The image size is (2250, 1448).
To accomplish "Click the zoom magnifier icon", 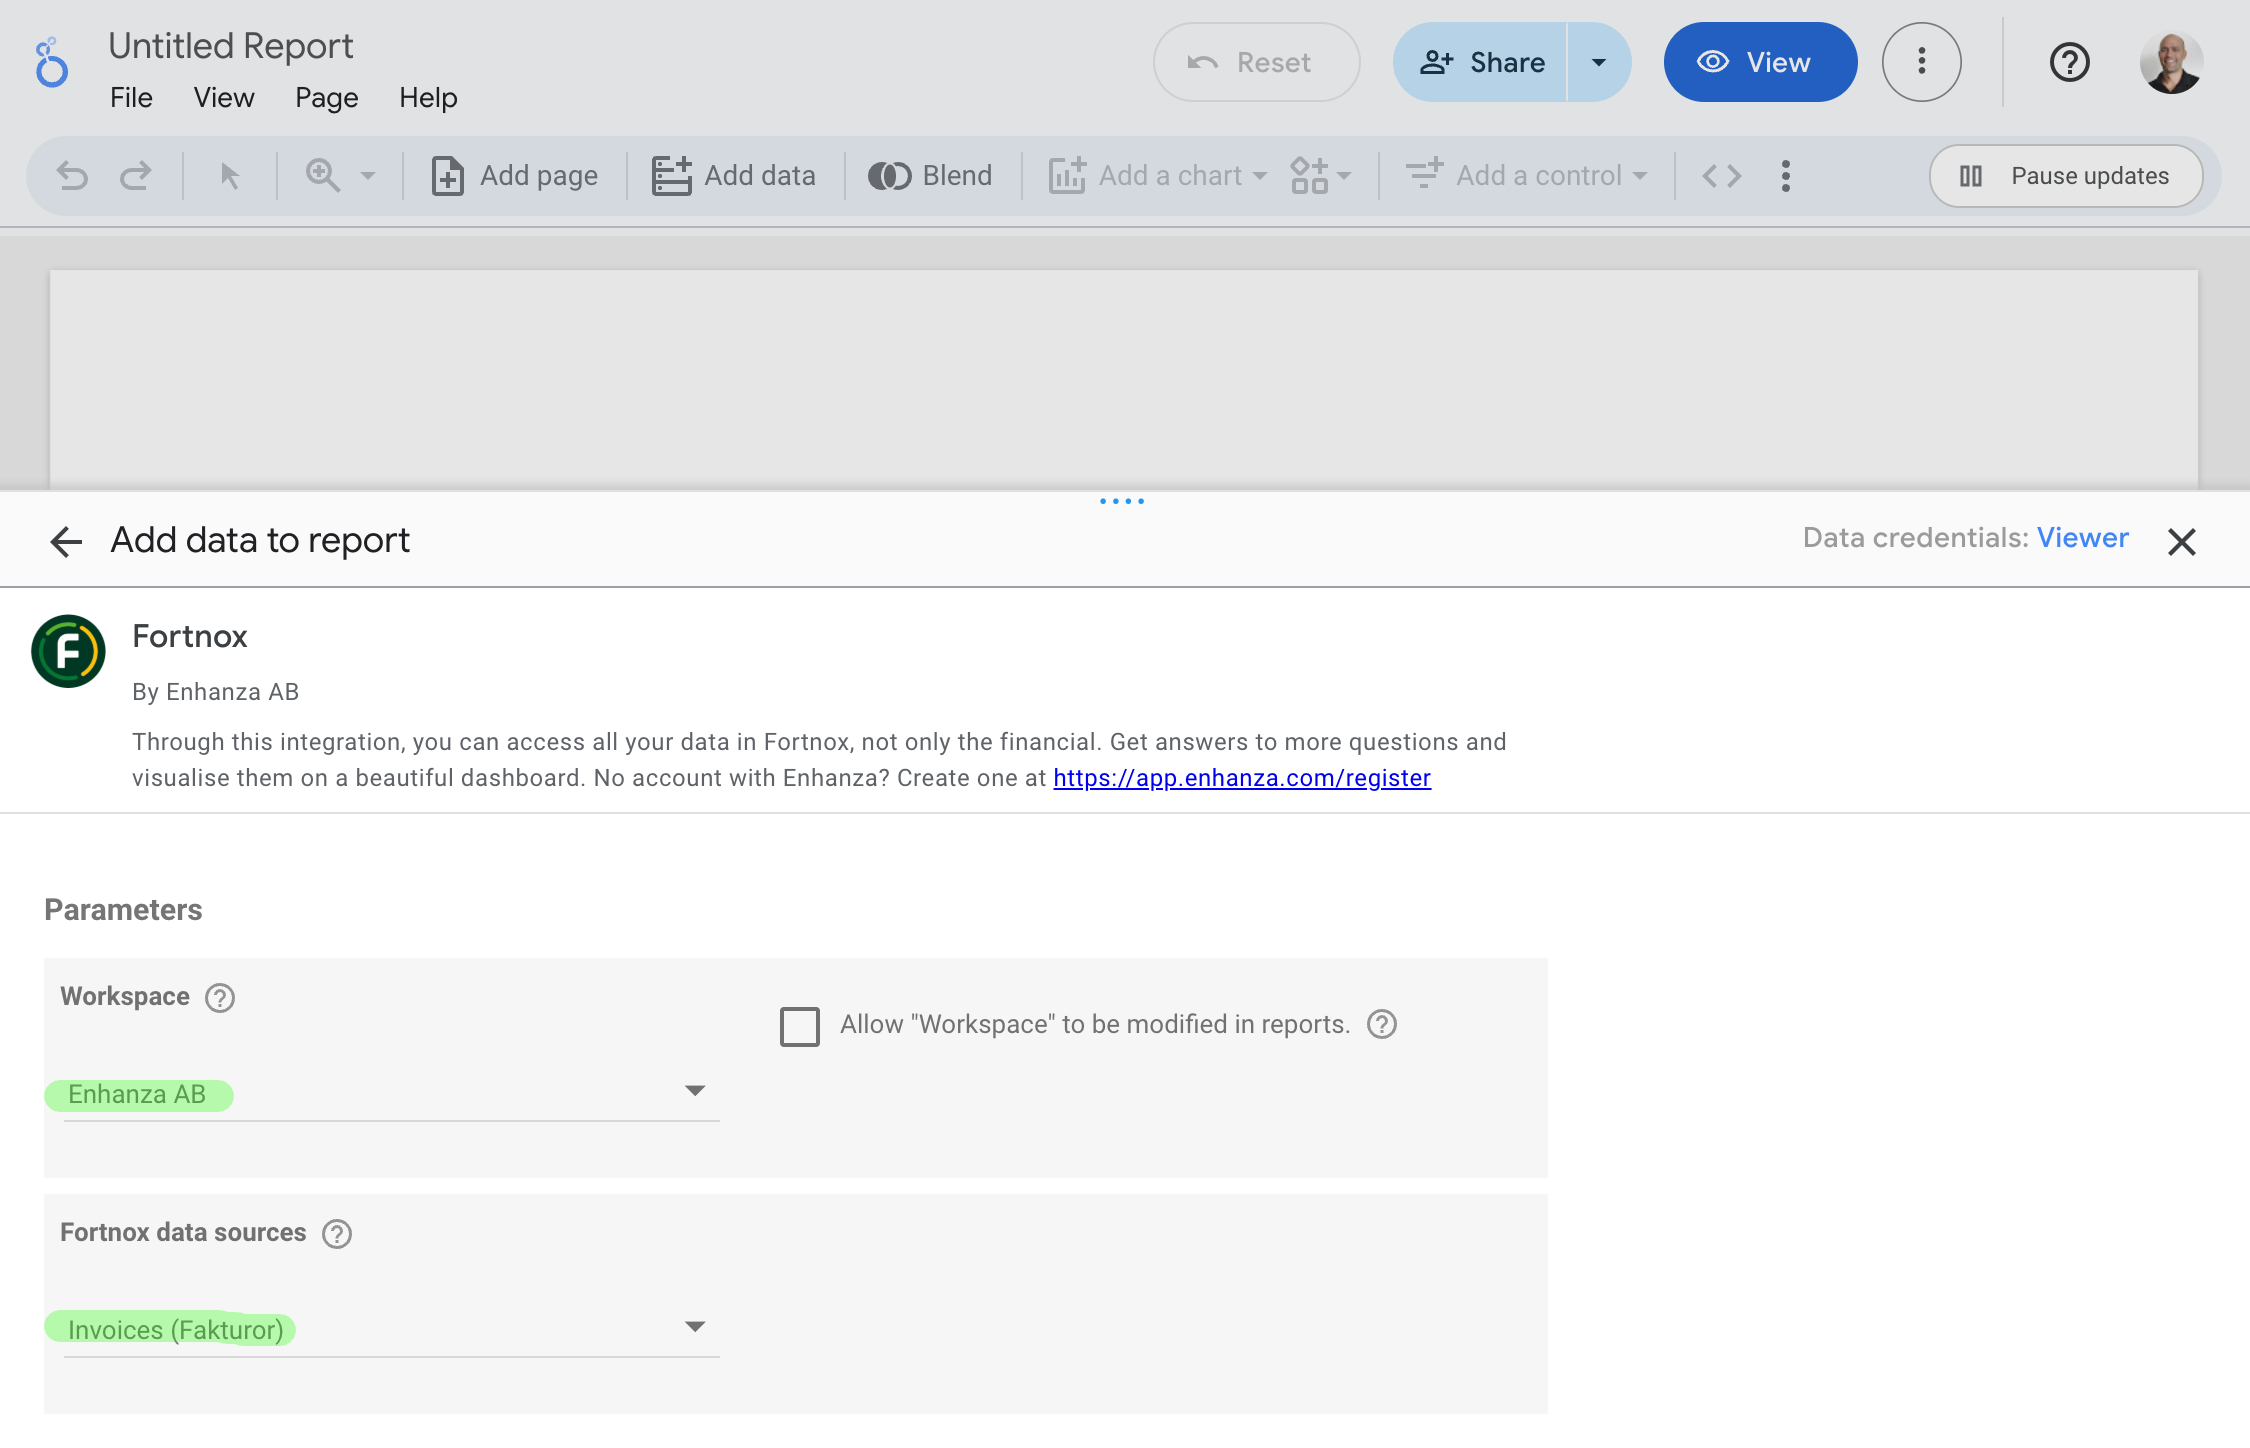I will point(323,176).
